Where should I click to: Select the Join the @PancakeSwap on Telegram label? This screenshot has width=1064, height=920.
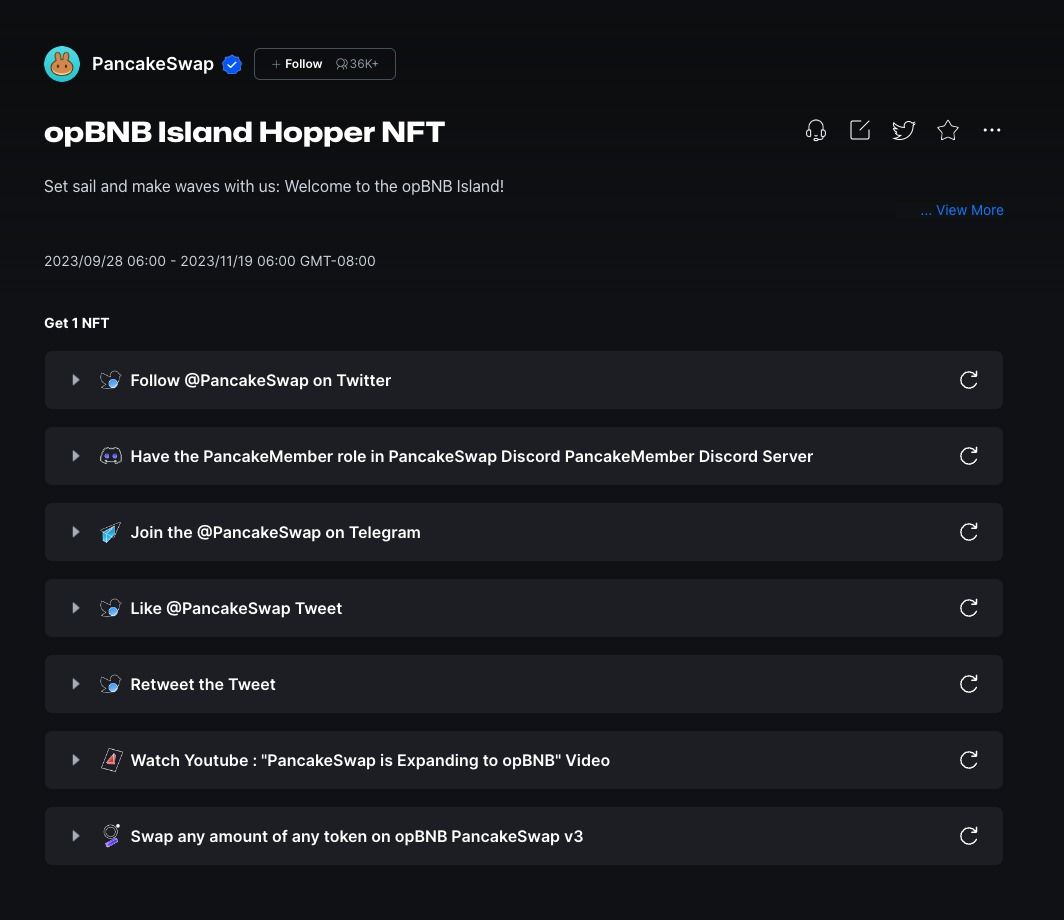276,532
